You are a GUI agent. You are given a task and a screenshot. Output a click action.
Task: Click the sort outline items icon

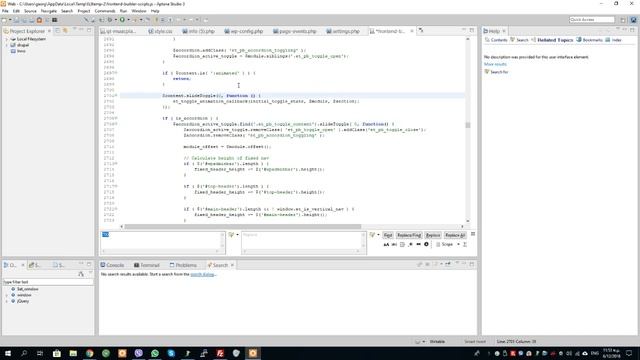click(81, 274)
